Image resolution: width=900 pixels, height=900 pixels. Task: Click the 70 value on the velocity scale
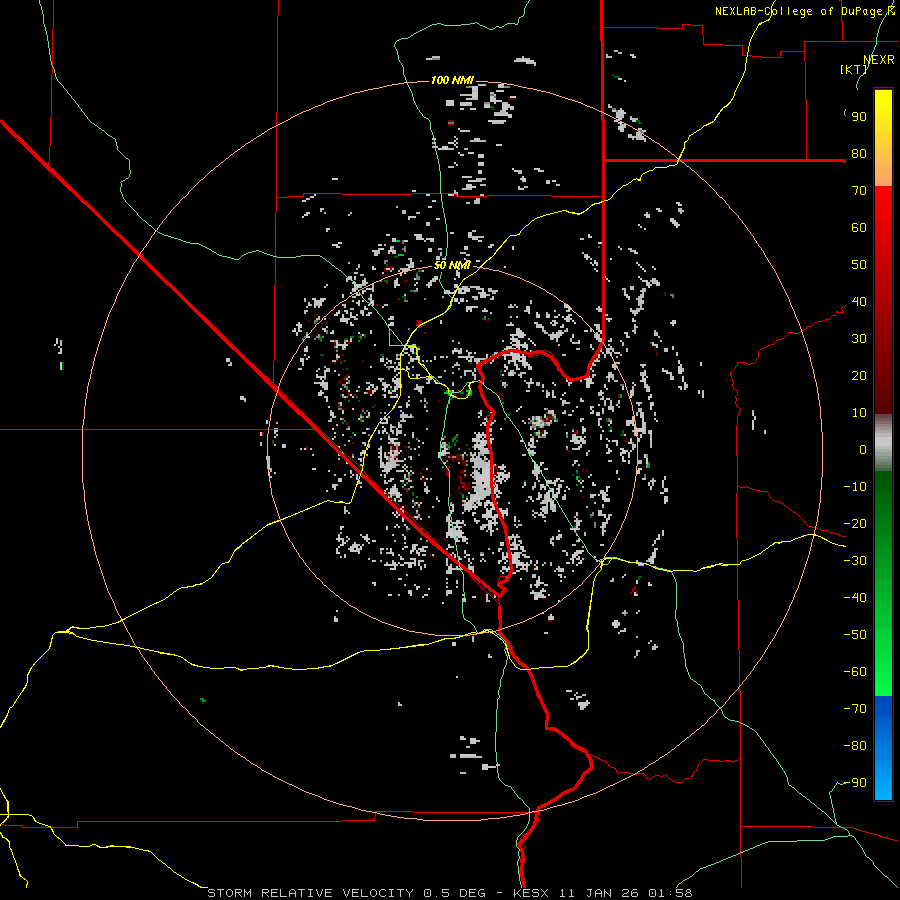[x=859, y=191]
